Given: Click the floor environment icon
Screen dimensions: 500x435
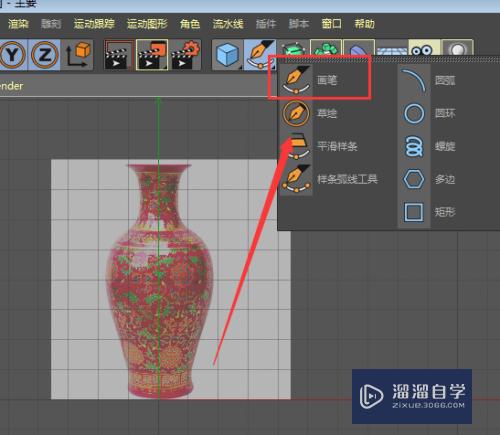Looking at the screenshot, I should pos(392,49).
